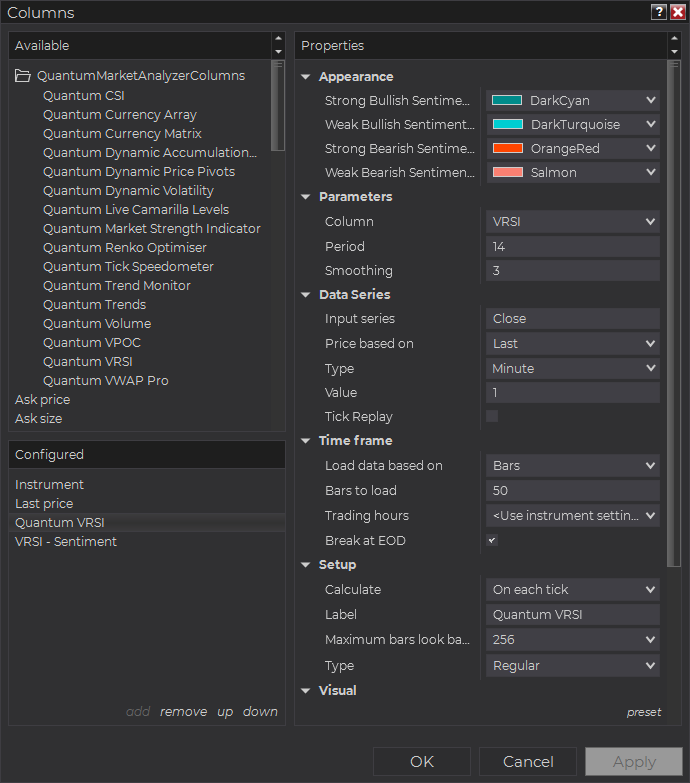Select Quantum Trend Monitor
This screenshot has height=783, width=690.
click(117, 286)
